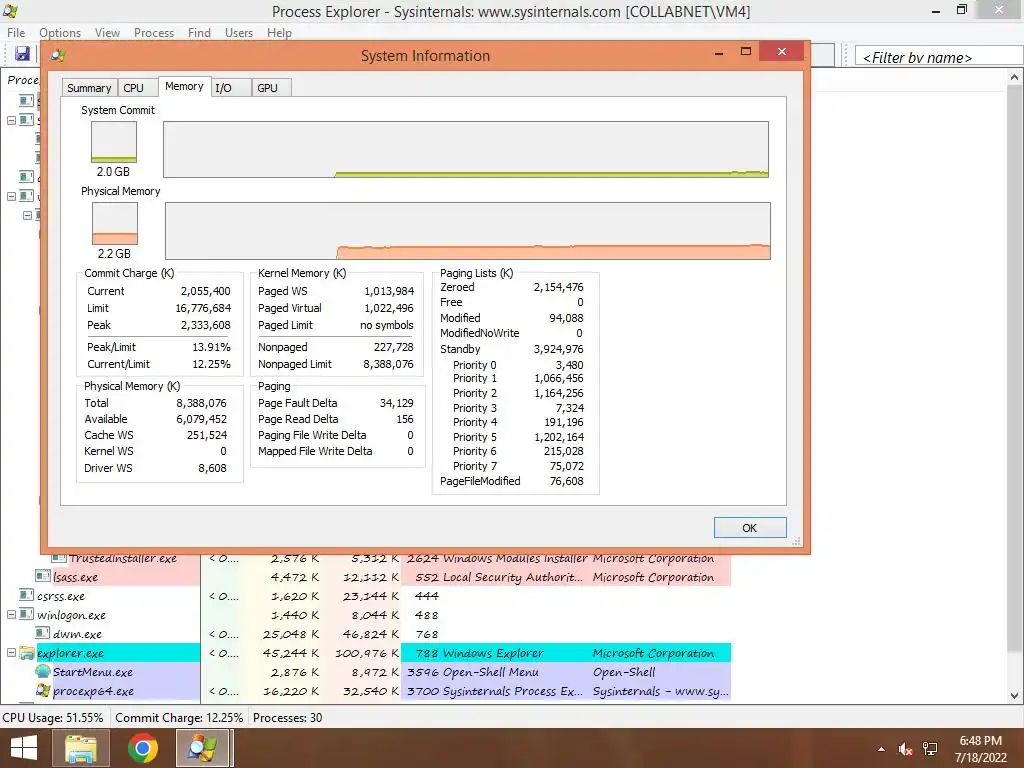Click the procexp64.exe process icon
This screenshot has width=1024, height=768.
[43, 690]
